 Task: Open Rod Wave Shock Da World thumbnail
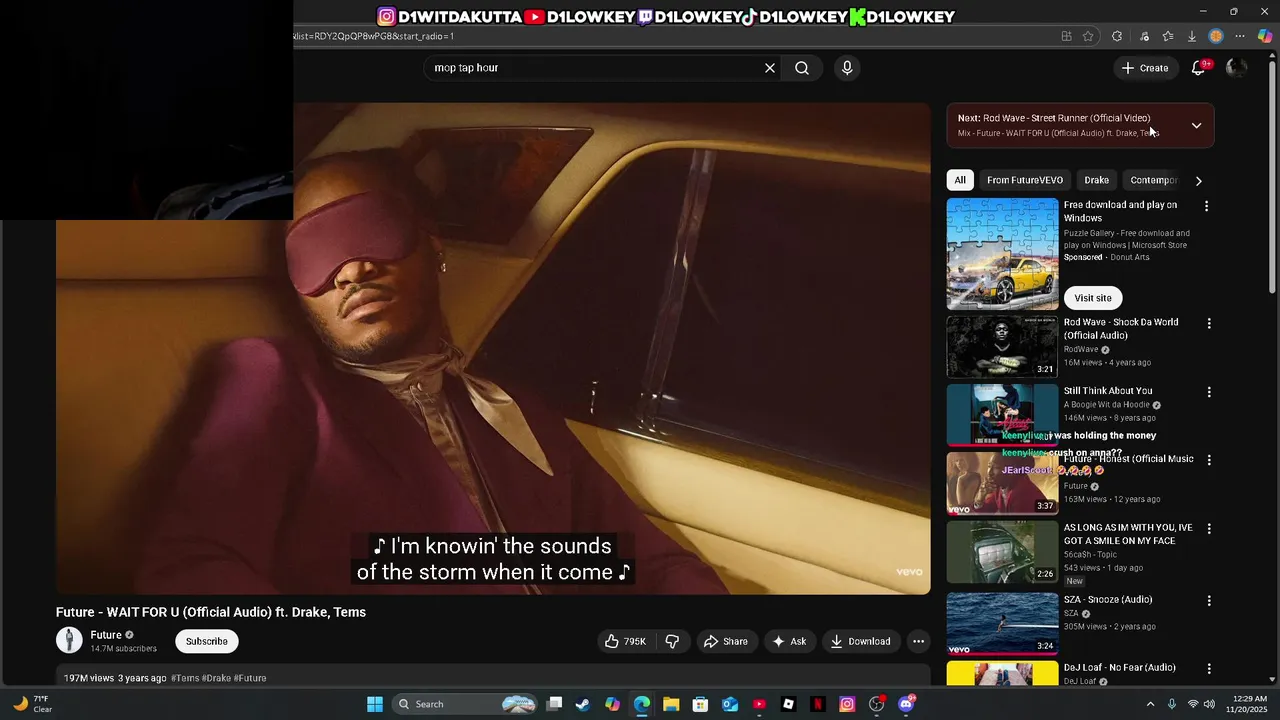tap(1002, 347)
